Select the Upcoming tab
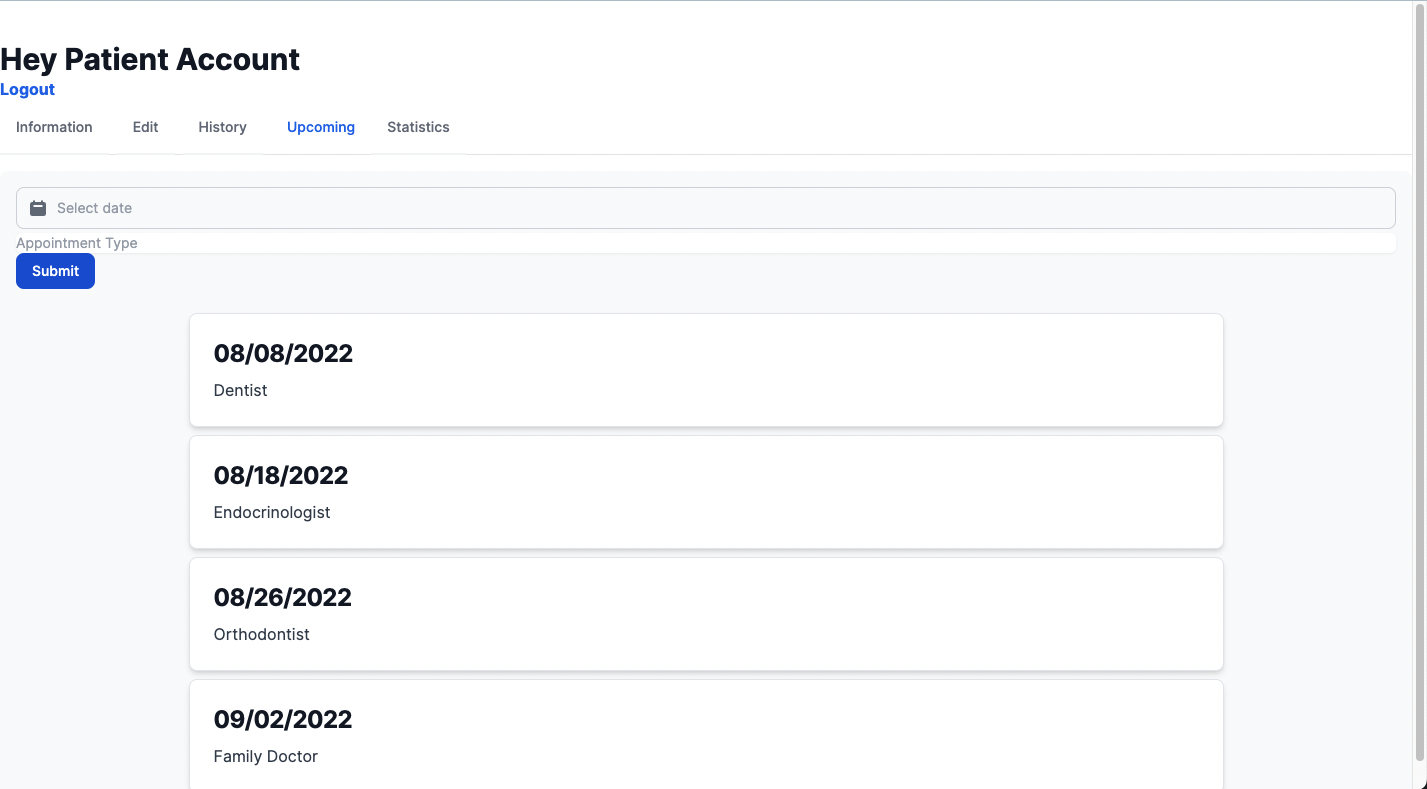1427x789 pixels. tap(320, 127)
